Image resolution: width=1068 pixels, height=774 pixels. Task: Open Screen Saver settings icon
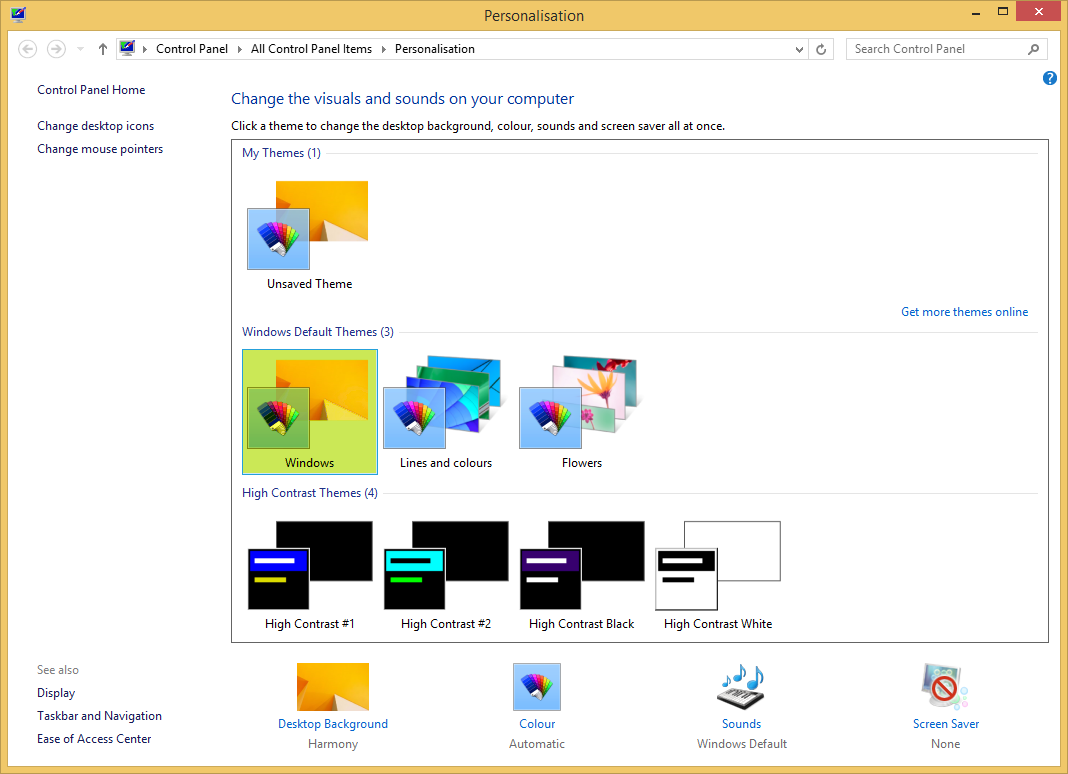pos(944,687)
